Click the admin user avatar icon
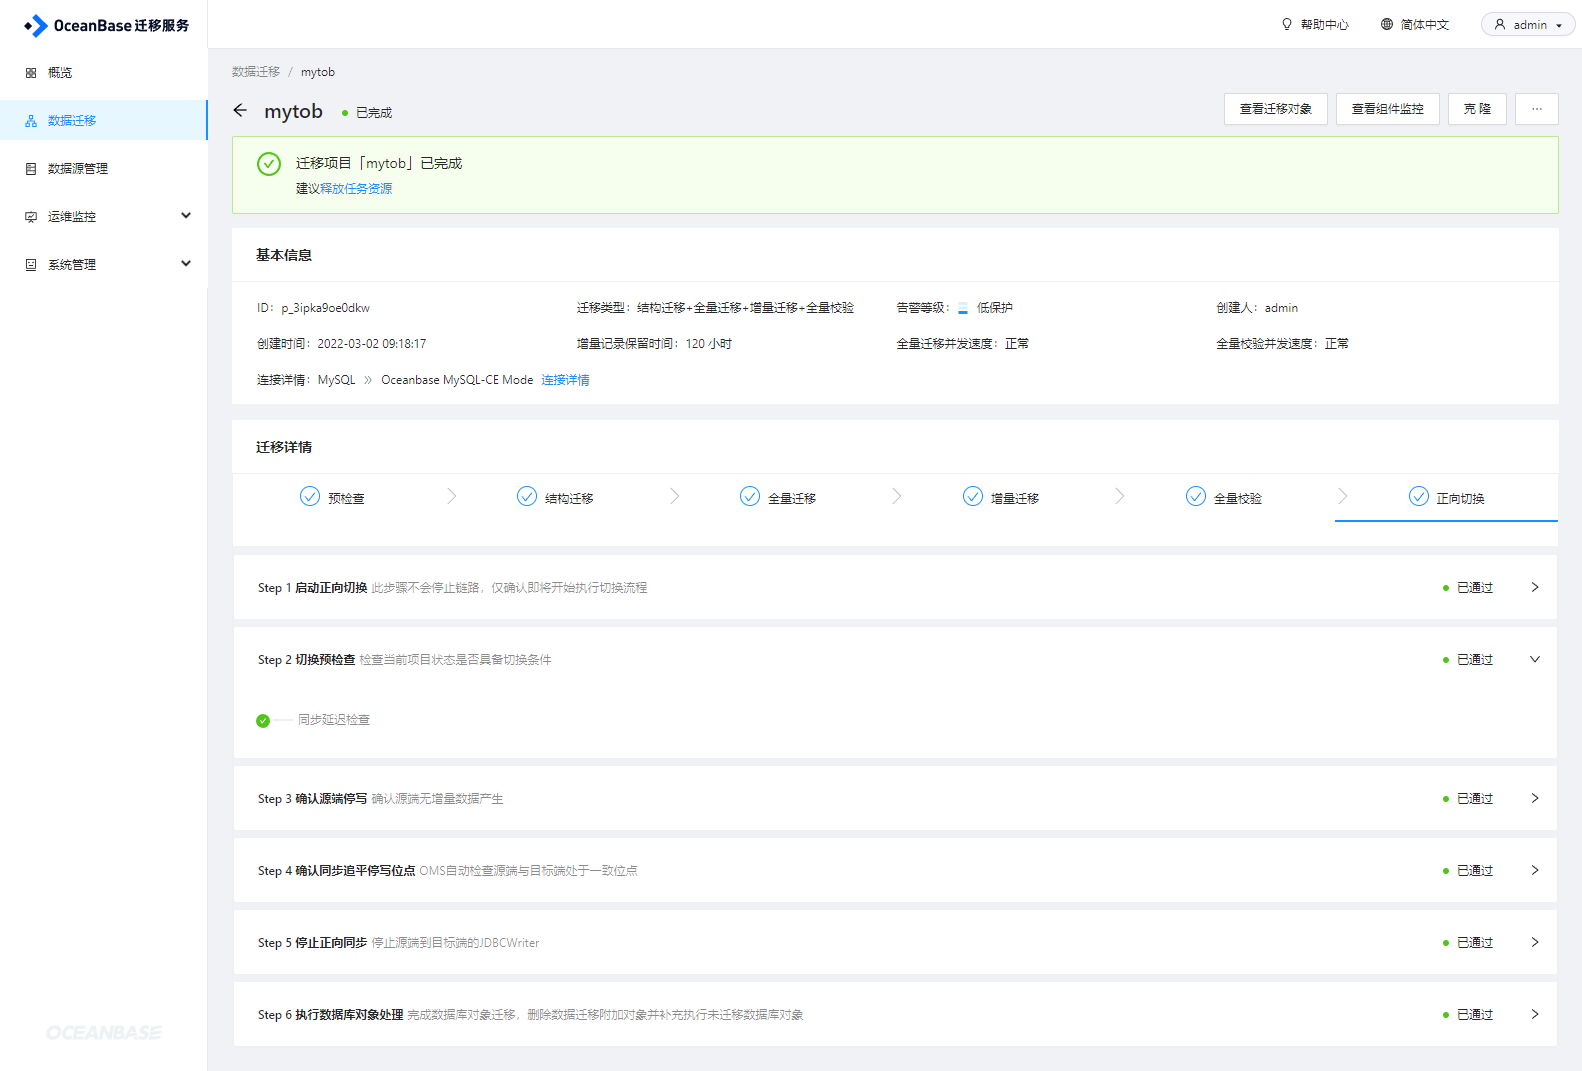Screen dimensions: 1582x1071 click(x=1500, y=24)
